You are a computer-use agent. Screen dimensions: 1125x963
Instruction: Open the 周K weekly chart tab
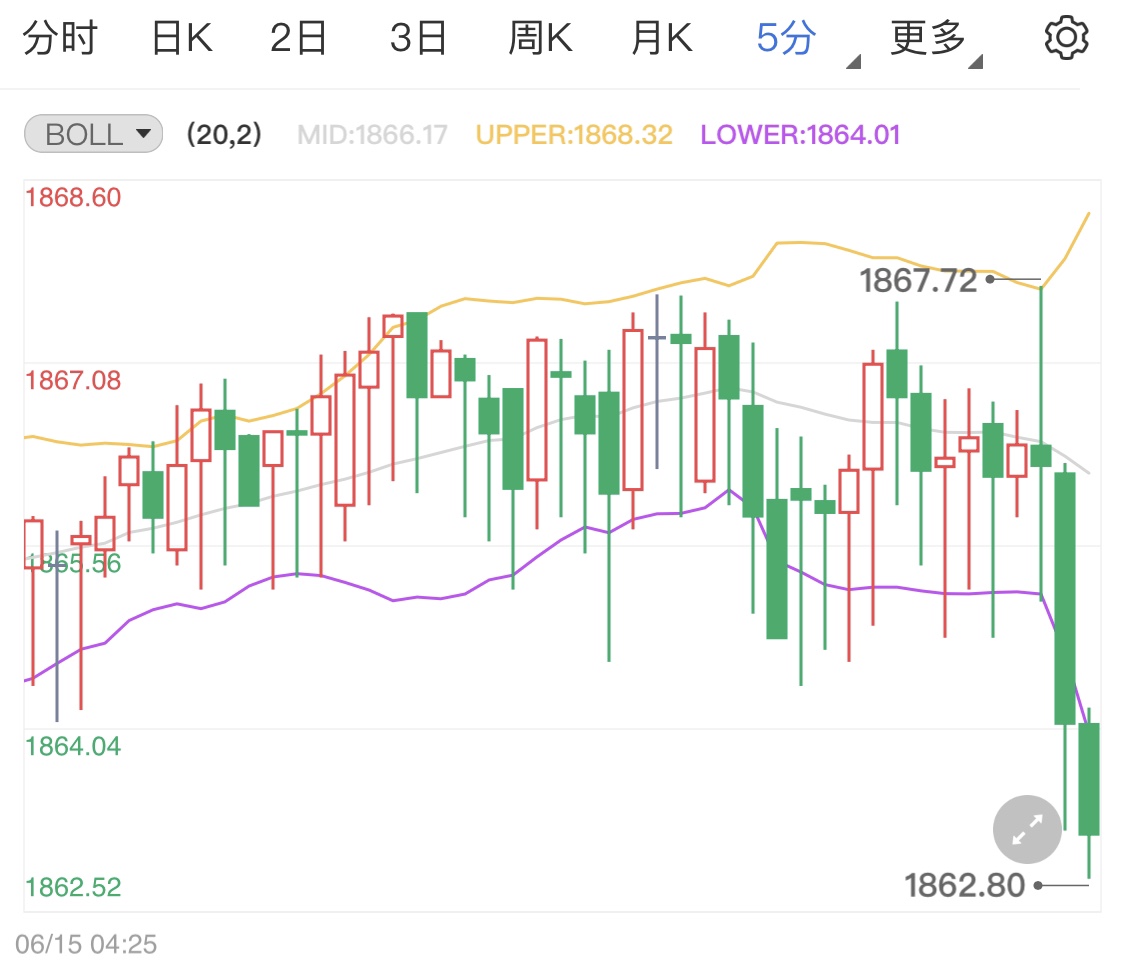click(540, 38)
